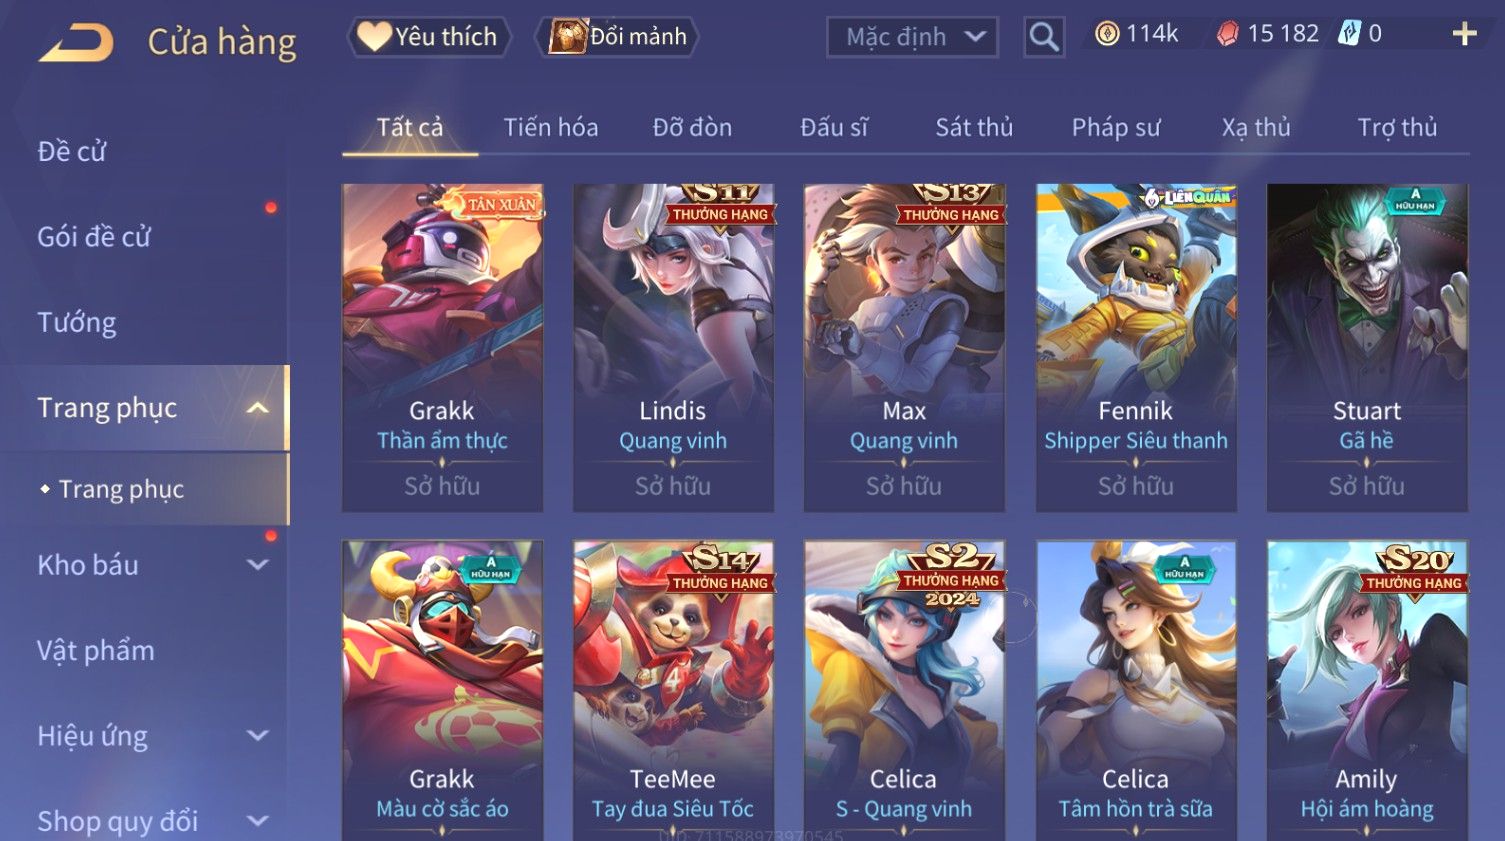
Task: Open the Mặc định sort dropdown
Action: 912,38
